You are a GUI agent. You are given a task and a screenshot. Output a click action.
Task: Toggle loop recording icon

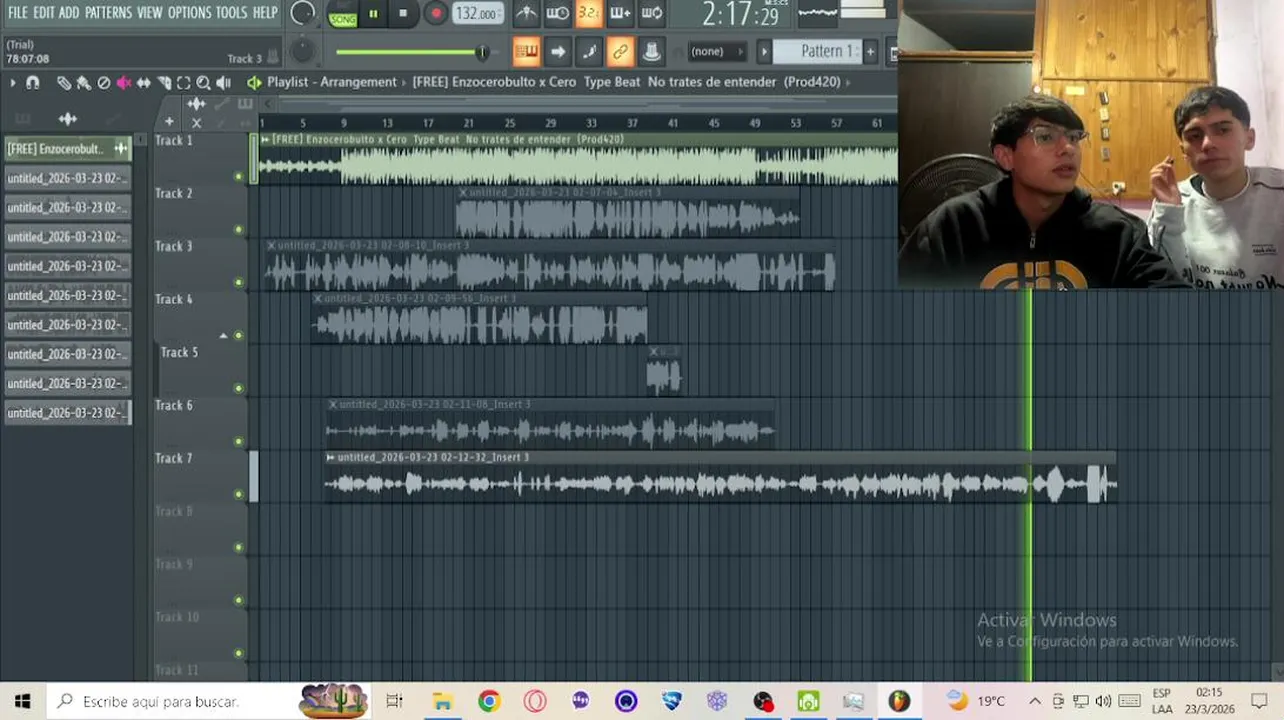point(652,14)
